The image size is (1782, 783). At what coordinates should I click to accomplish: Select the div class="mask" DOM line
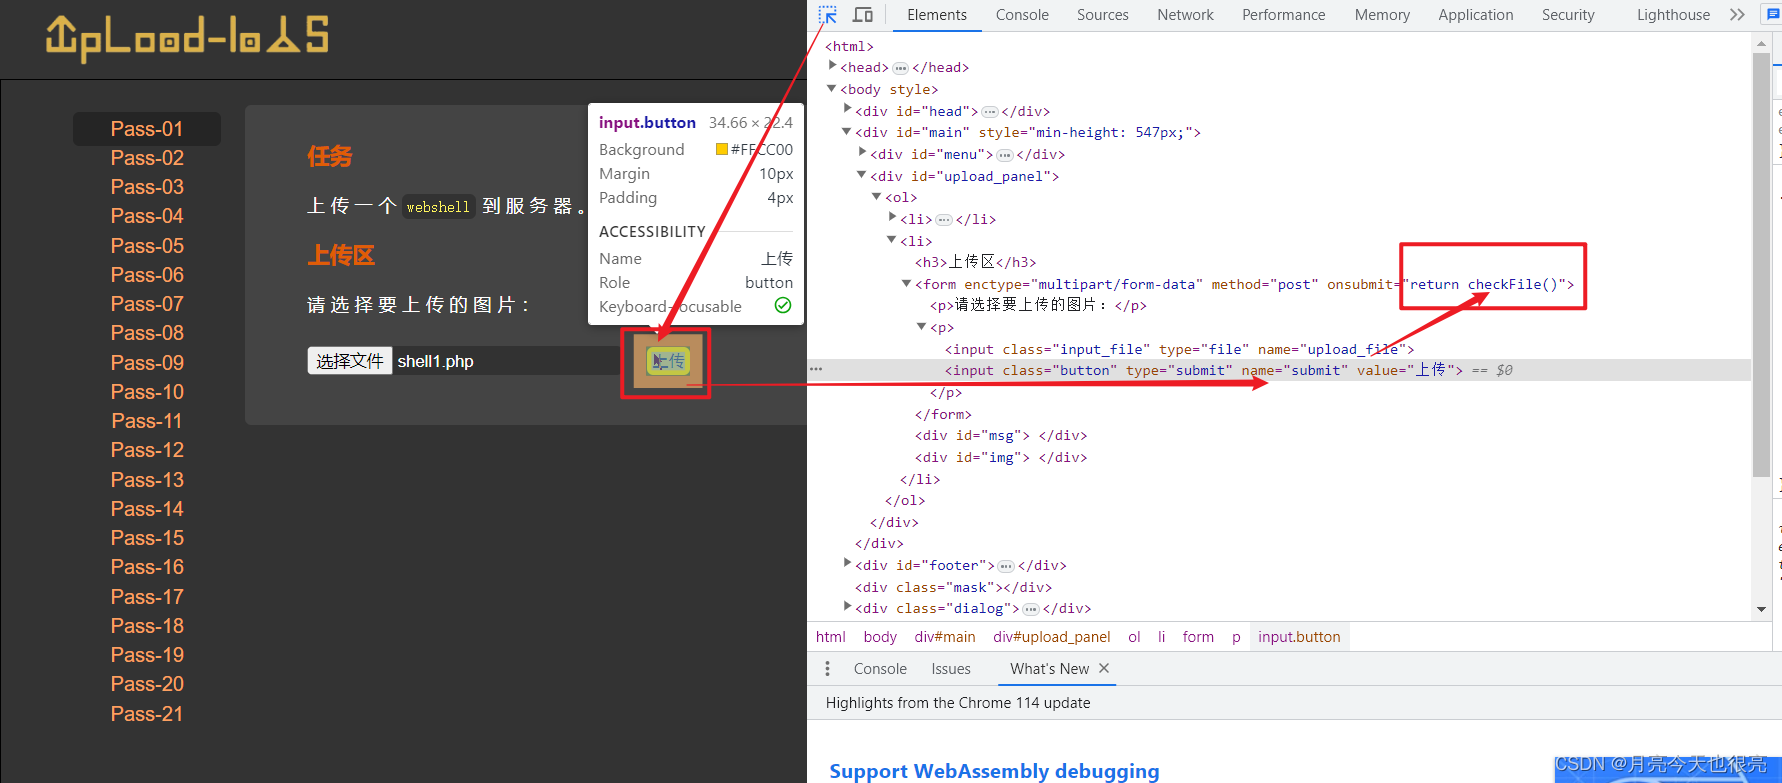(954, 587)
